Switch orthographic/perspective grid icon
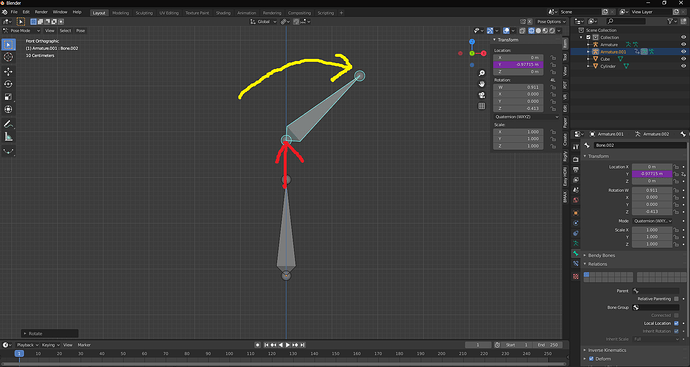Screen dimensions: 690x367 [482, 106]
